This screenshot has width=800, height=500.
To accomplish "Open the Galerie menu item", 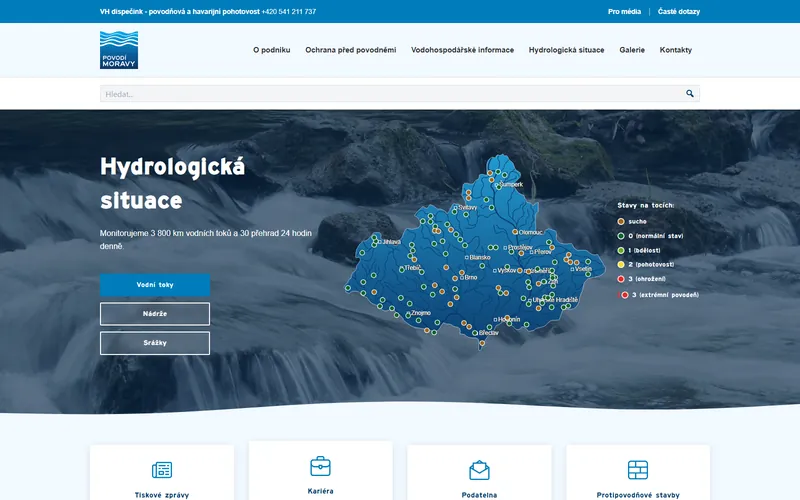I will tap(632, 50).
